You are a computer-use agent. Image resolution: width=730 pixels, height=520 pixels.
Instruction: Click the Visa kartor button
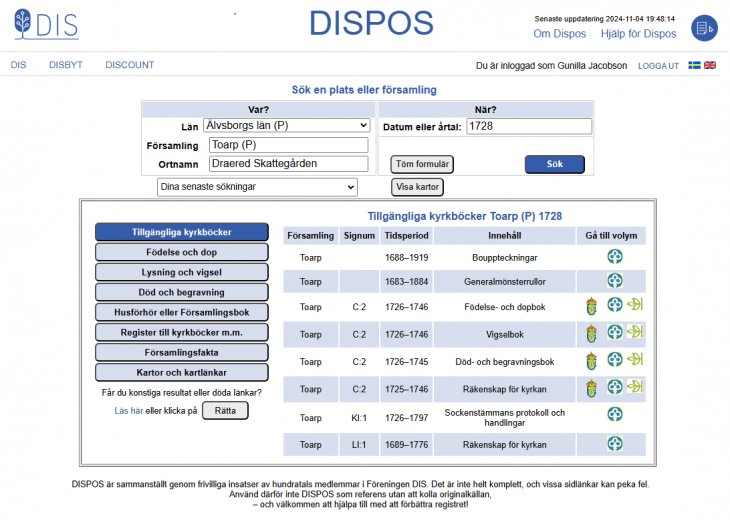pyautogui.click(x=417, y=187)
